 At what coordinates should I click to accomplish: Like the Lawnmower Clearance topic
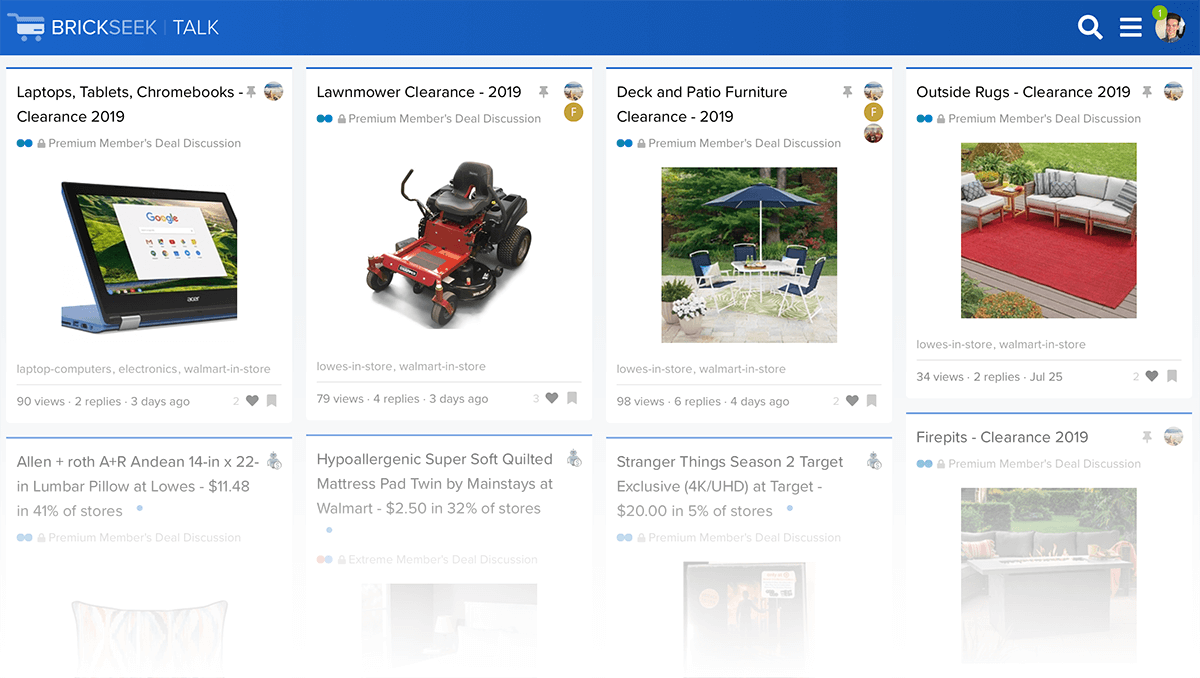(x=552, y=398)
